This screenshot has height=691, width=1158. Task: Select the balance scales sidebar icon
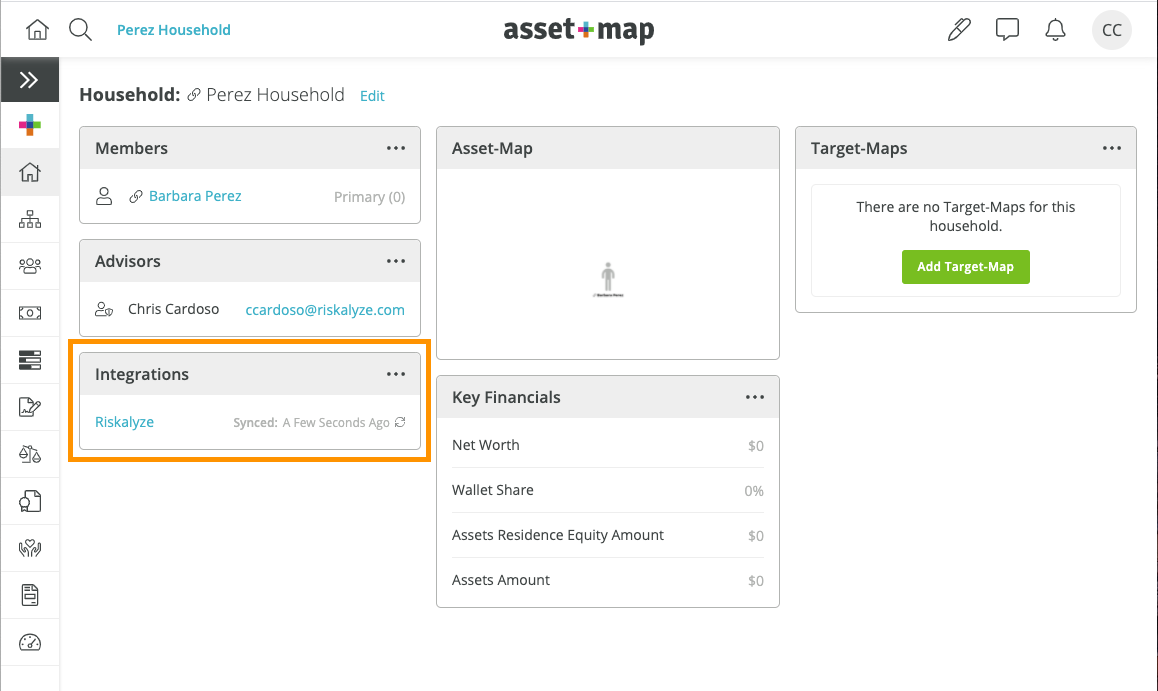pos(30,454)
